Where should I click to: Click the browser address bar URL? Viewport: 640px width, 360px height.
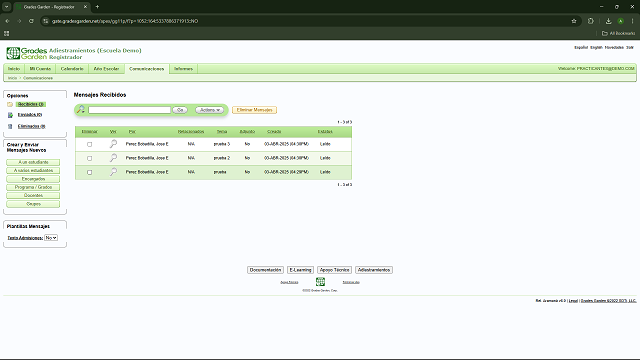[125, 21]
